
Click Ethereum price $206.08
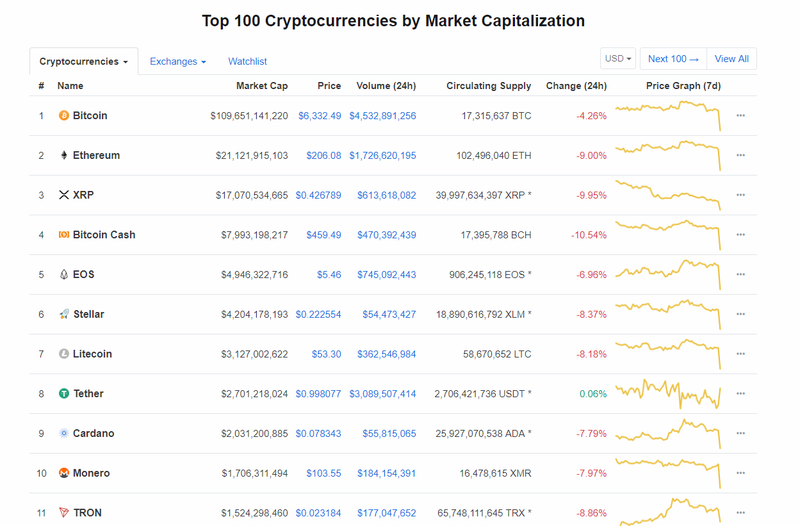point(324,156)
